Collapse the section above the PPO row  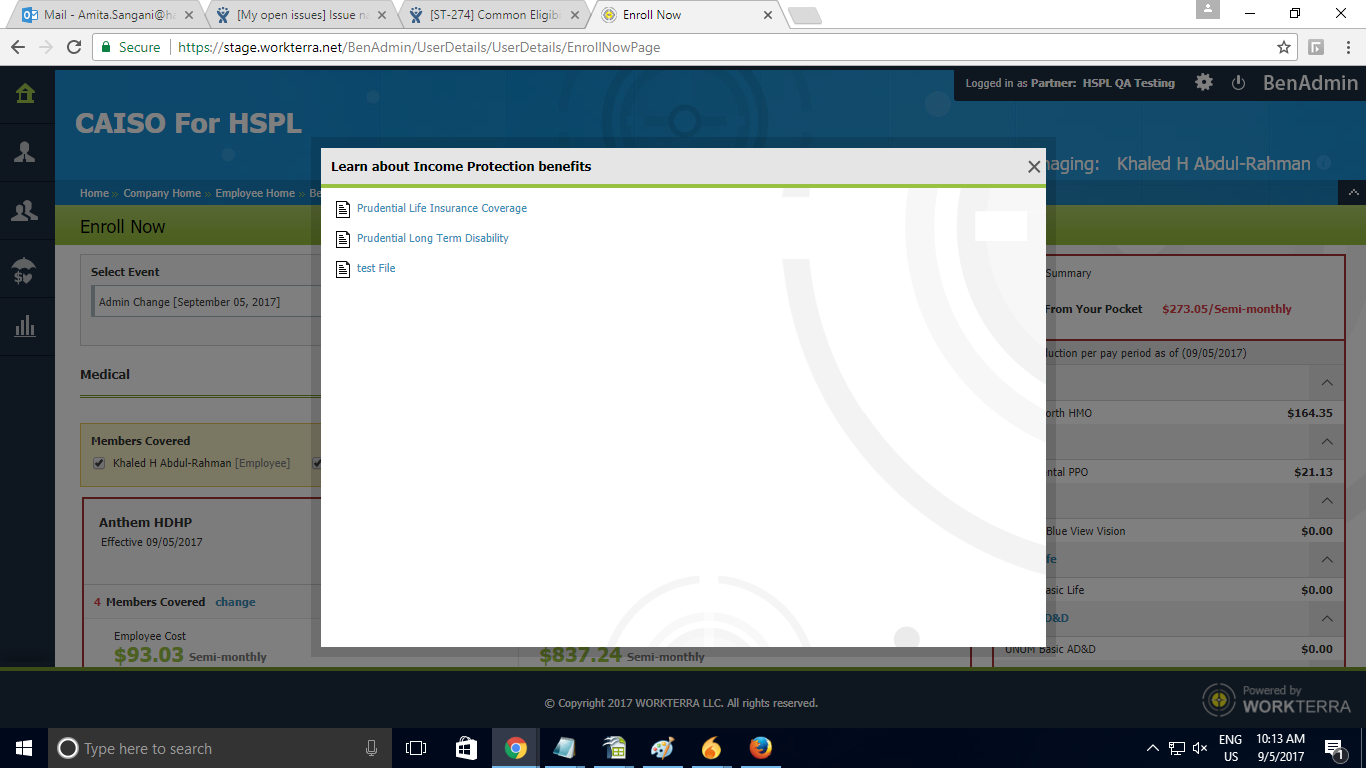pos(1327,441)
